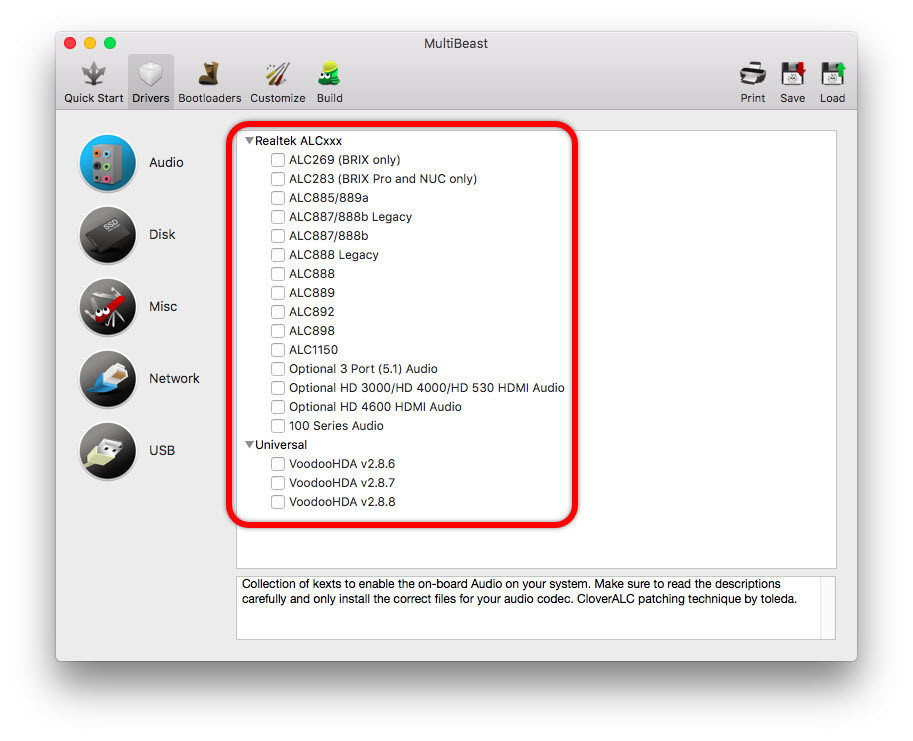
Task: Enable the ALC892 checkbox
Action: point(278,312)
